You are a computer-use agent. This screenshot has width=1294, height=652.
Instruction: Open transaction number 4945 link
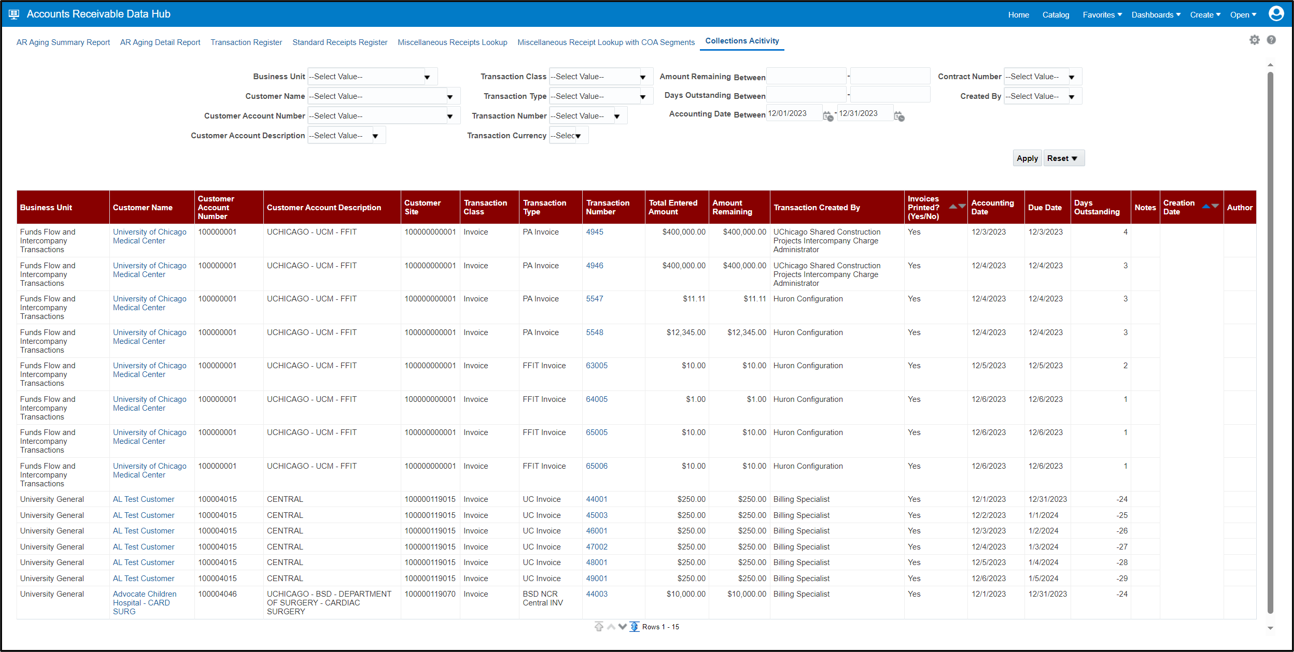(x=595, y=232)
